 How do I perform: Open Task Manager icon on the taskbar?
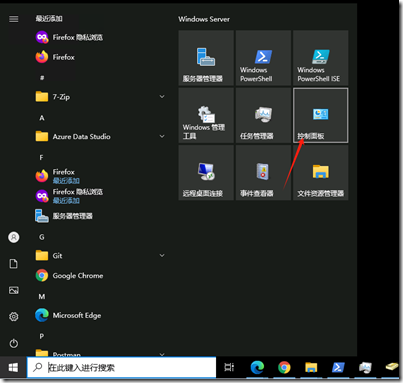click(x=365, y=368)
